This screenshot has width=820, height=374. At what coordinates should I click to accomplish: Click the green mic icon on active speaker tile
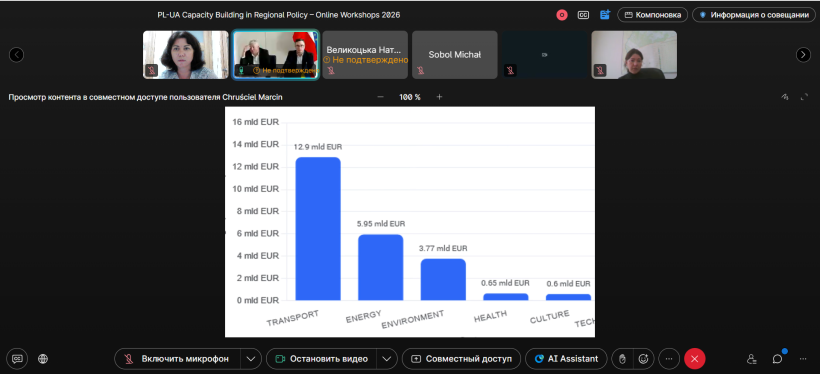[x=242, y=70]
